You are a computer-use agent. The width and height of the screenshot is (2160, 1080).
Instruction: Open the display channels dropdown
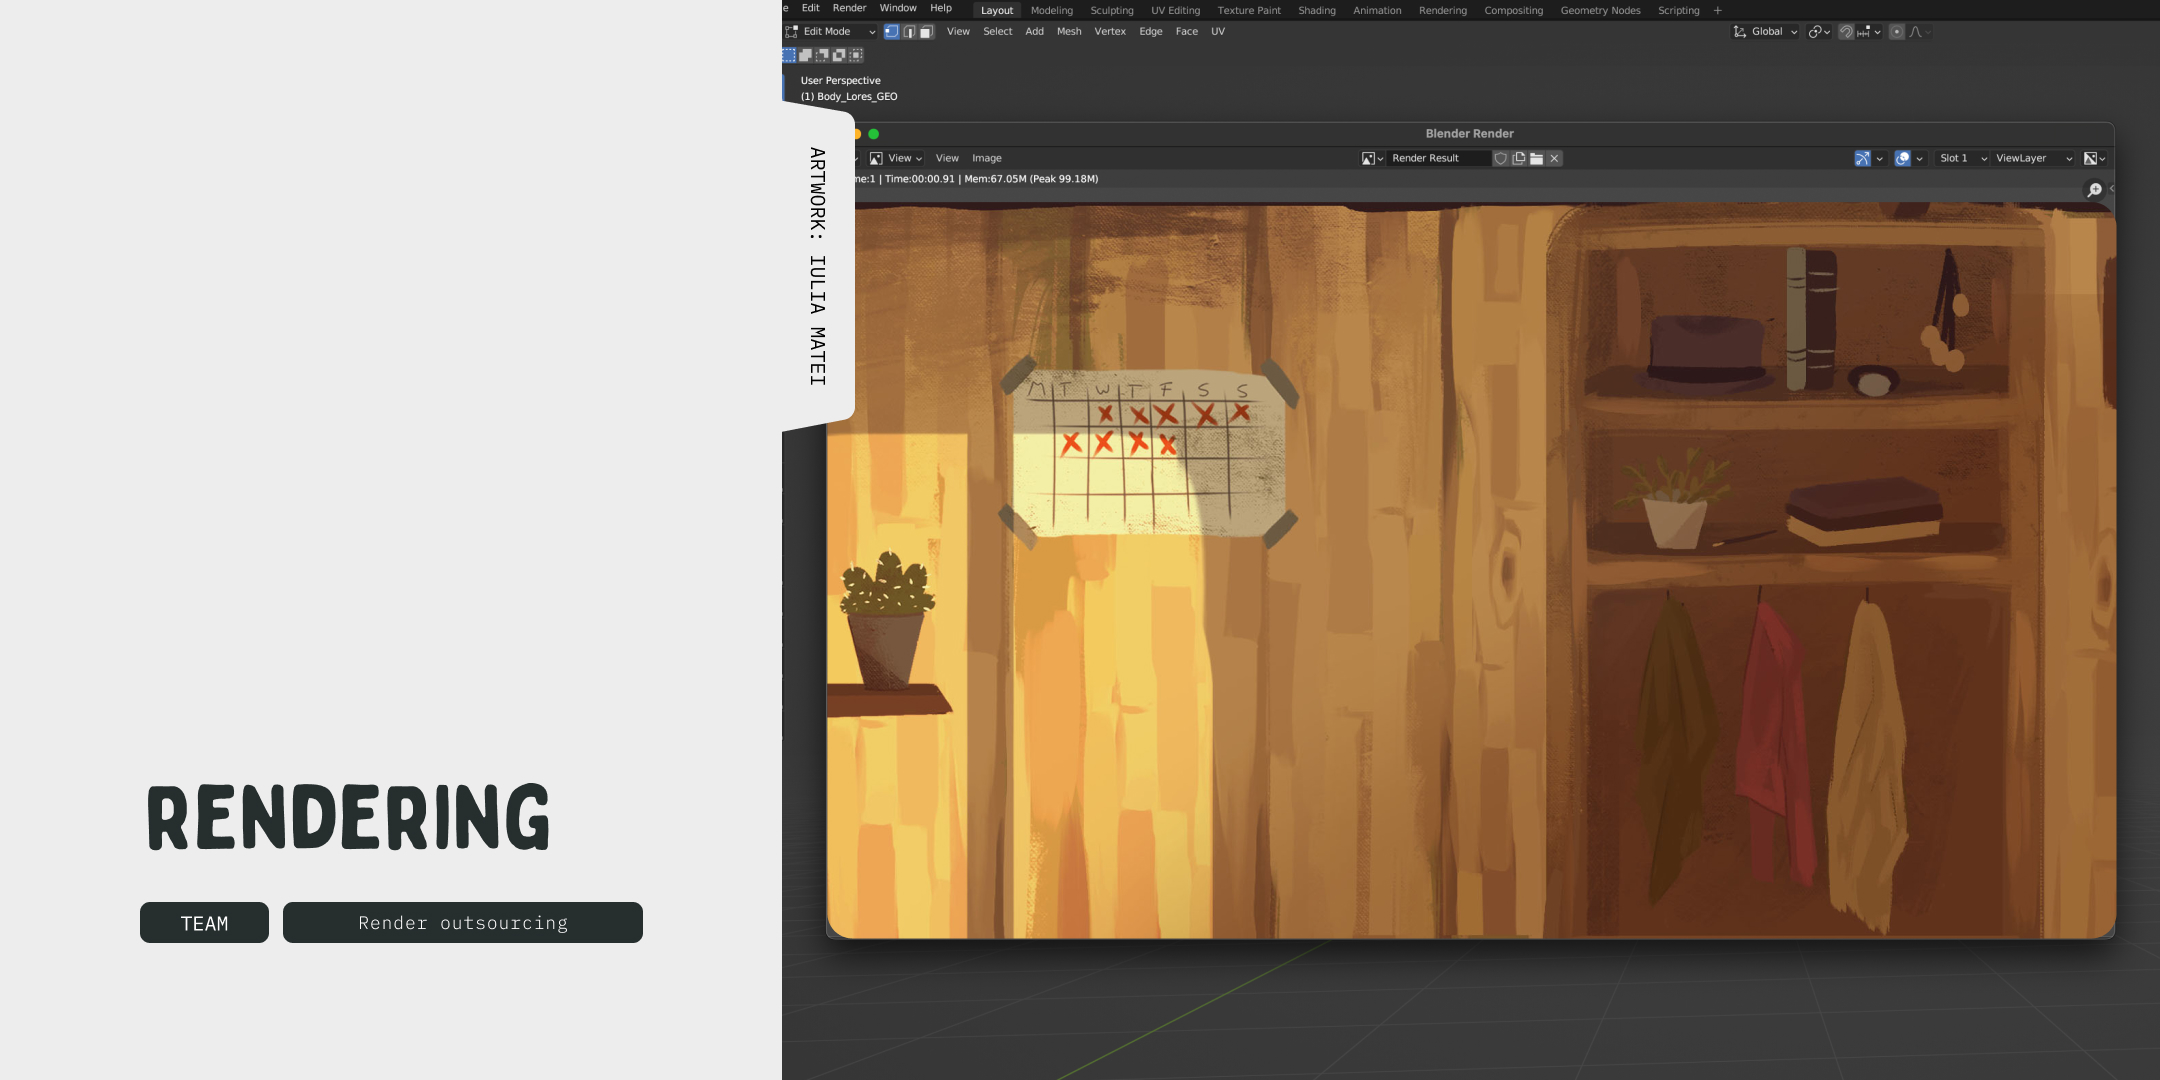[x=2095, y=159]
